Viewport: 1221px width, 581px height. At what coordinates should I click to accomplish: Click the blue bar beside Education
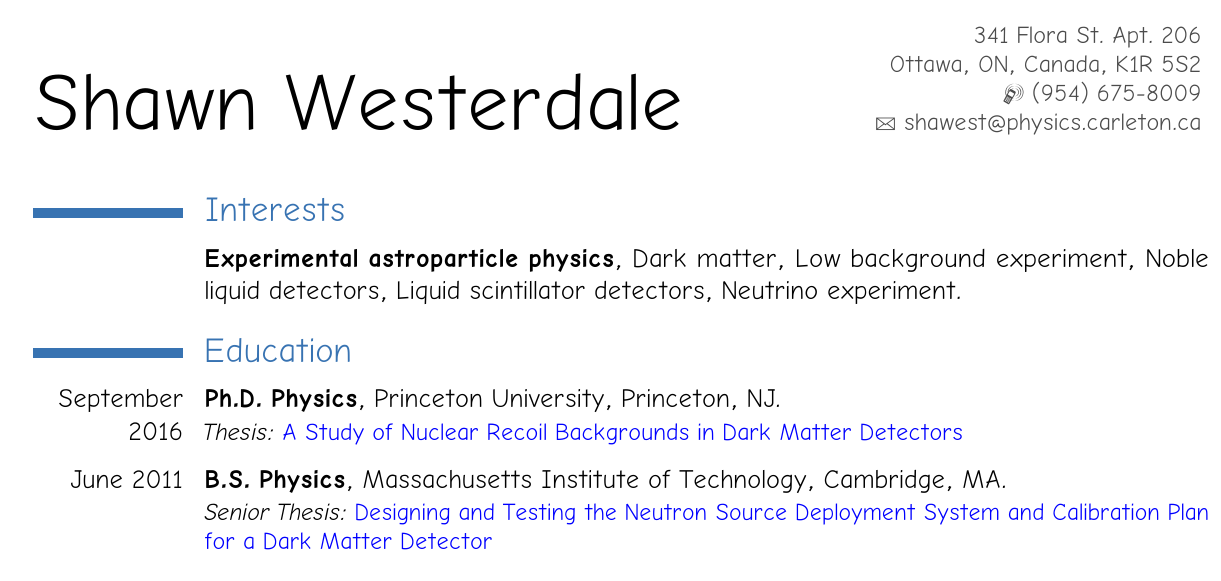(108, 352)
